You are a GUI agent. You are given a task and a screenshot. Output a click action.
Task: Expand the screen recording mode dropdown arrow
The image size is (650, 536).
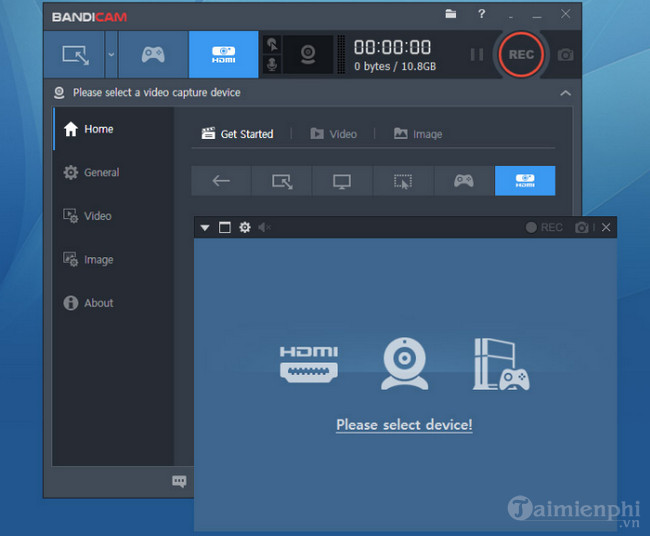111,55
